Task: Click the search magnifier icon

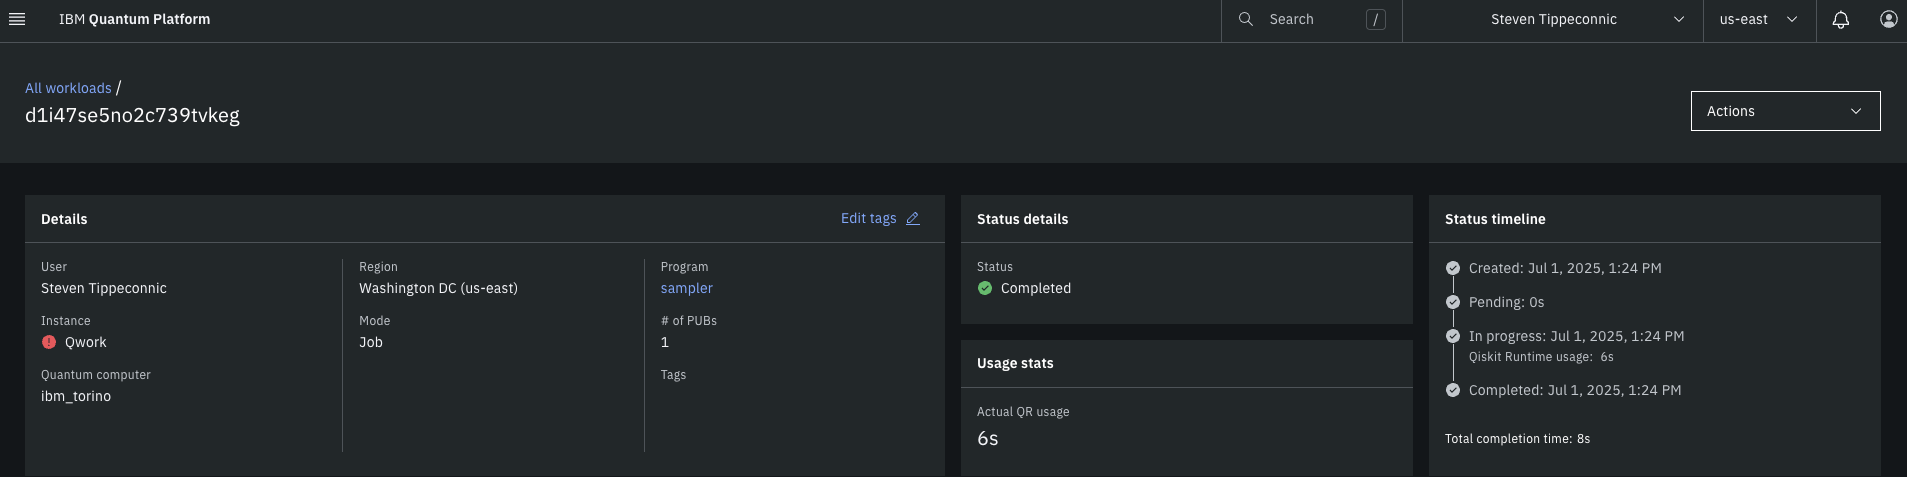Action: click(x=1246, y=19)
